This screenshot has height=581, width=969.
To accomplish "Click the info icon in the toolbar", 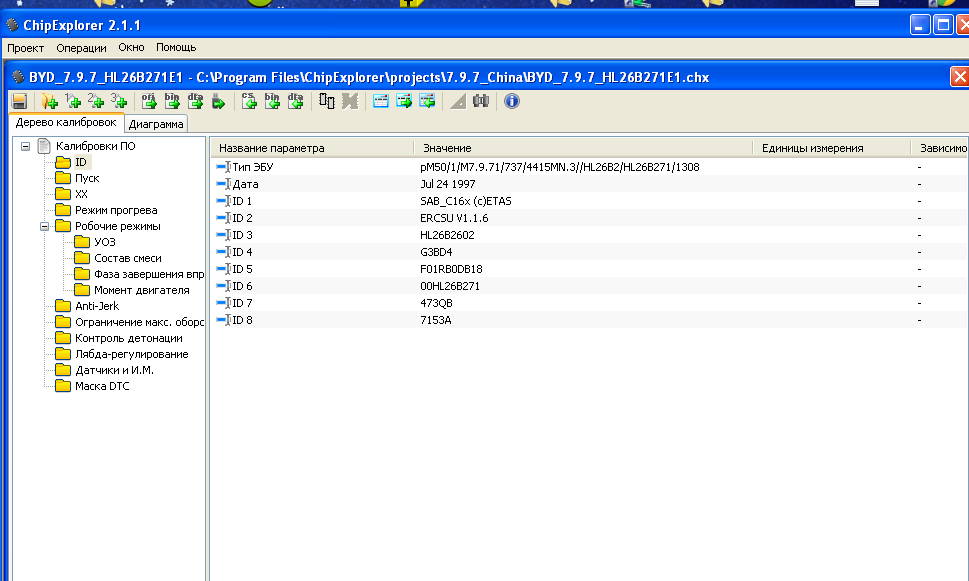I will 511,101.
